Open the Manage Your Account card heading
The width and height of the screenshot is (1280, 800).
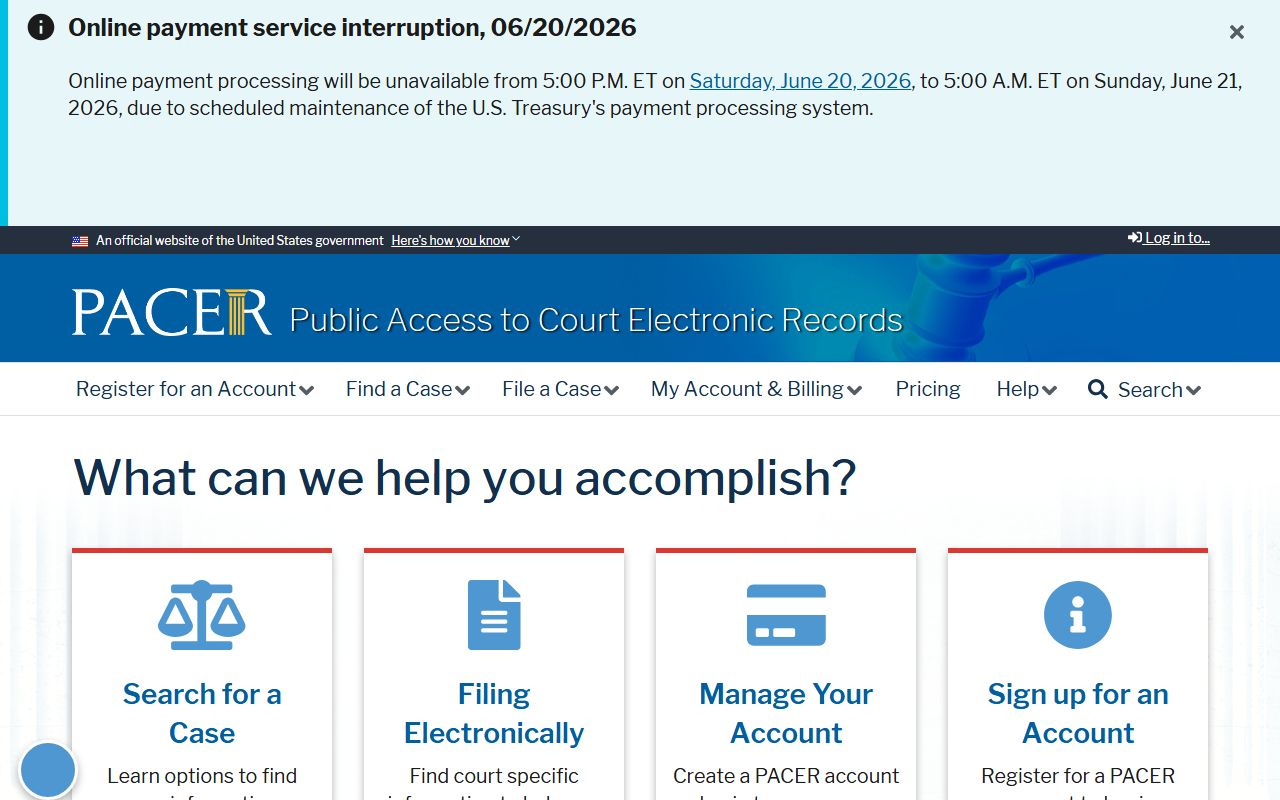click(x=786, y=713)
